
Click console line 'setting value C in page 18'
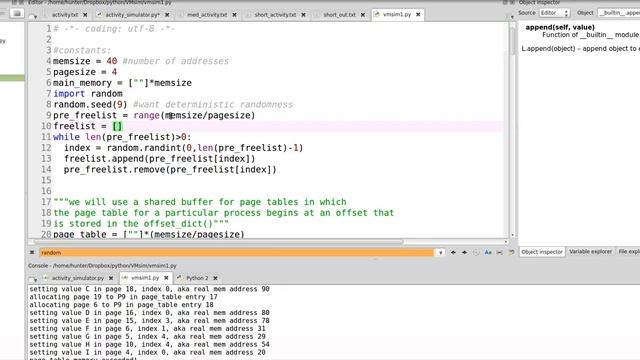(x=149, y=289)
